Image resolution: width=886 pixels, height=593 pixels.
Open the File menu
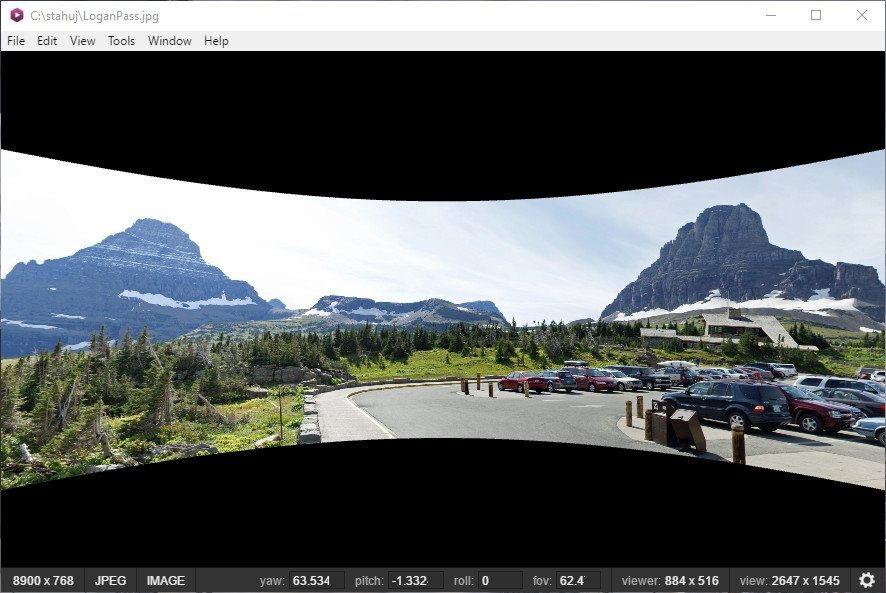point(16,41)
